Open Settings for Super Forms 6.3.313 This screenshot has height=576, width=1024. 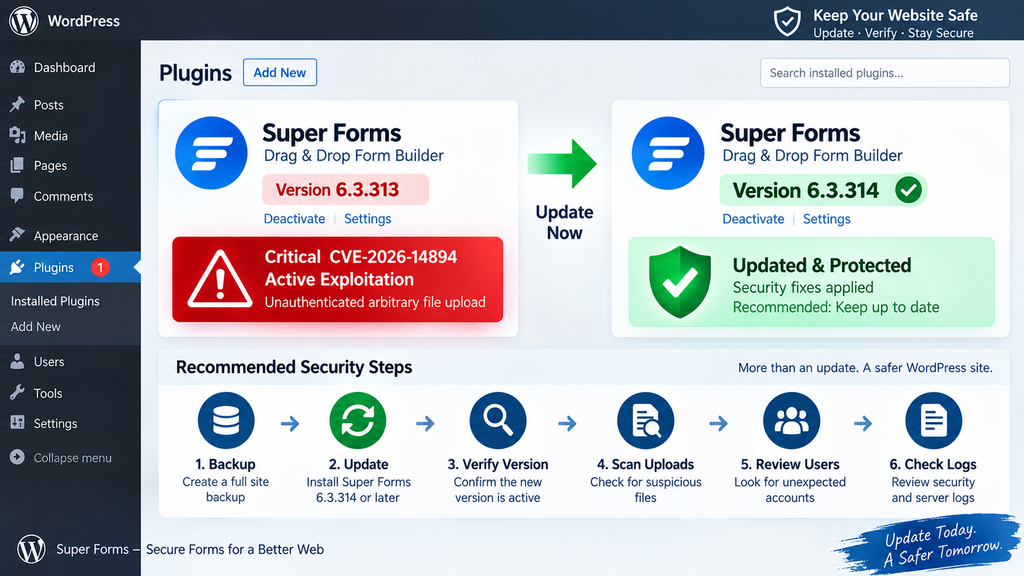[x=368, y=219]
